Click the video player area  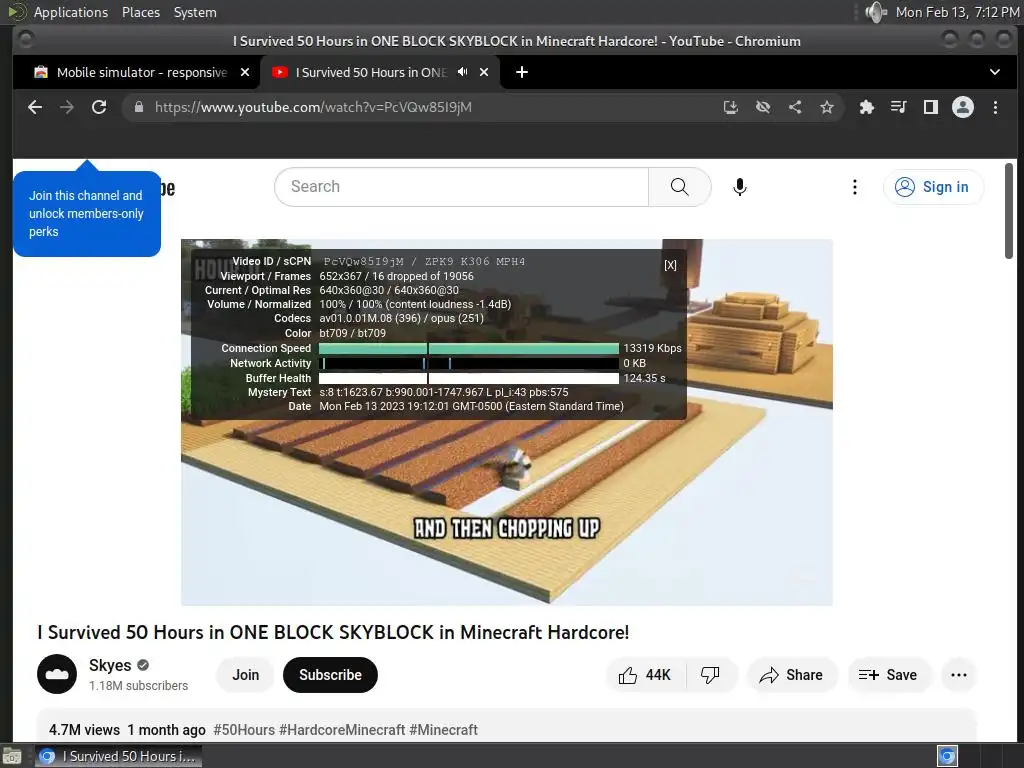507,423
